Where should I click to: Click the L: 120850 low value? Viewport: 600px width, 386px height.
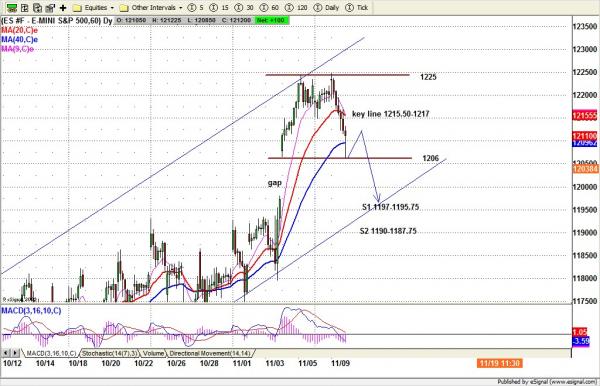pyautogui.click(x=201, y=20)
